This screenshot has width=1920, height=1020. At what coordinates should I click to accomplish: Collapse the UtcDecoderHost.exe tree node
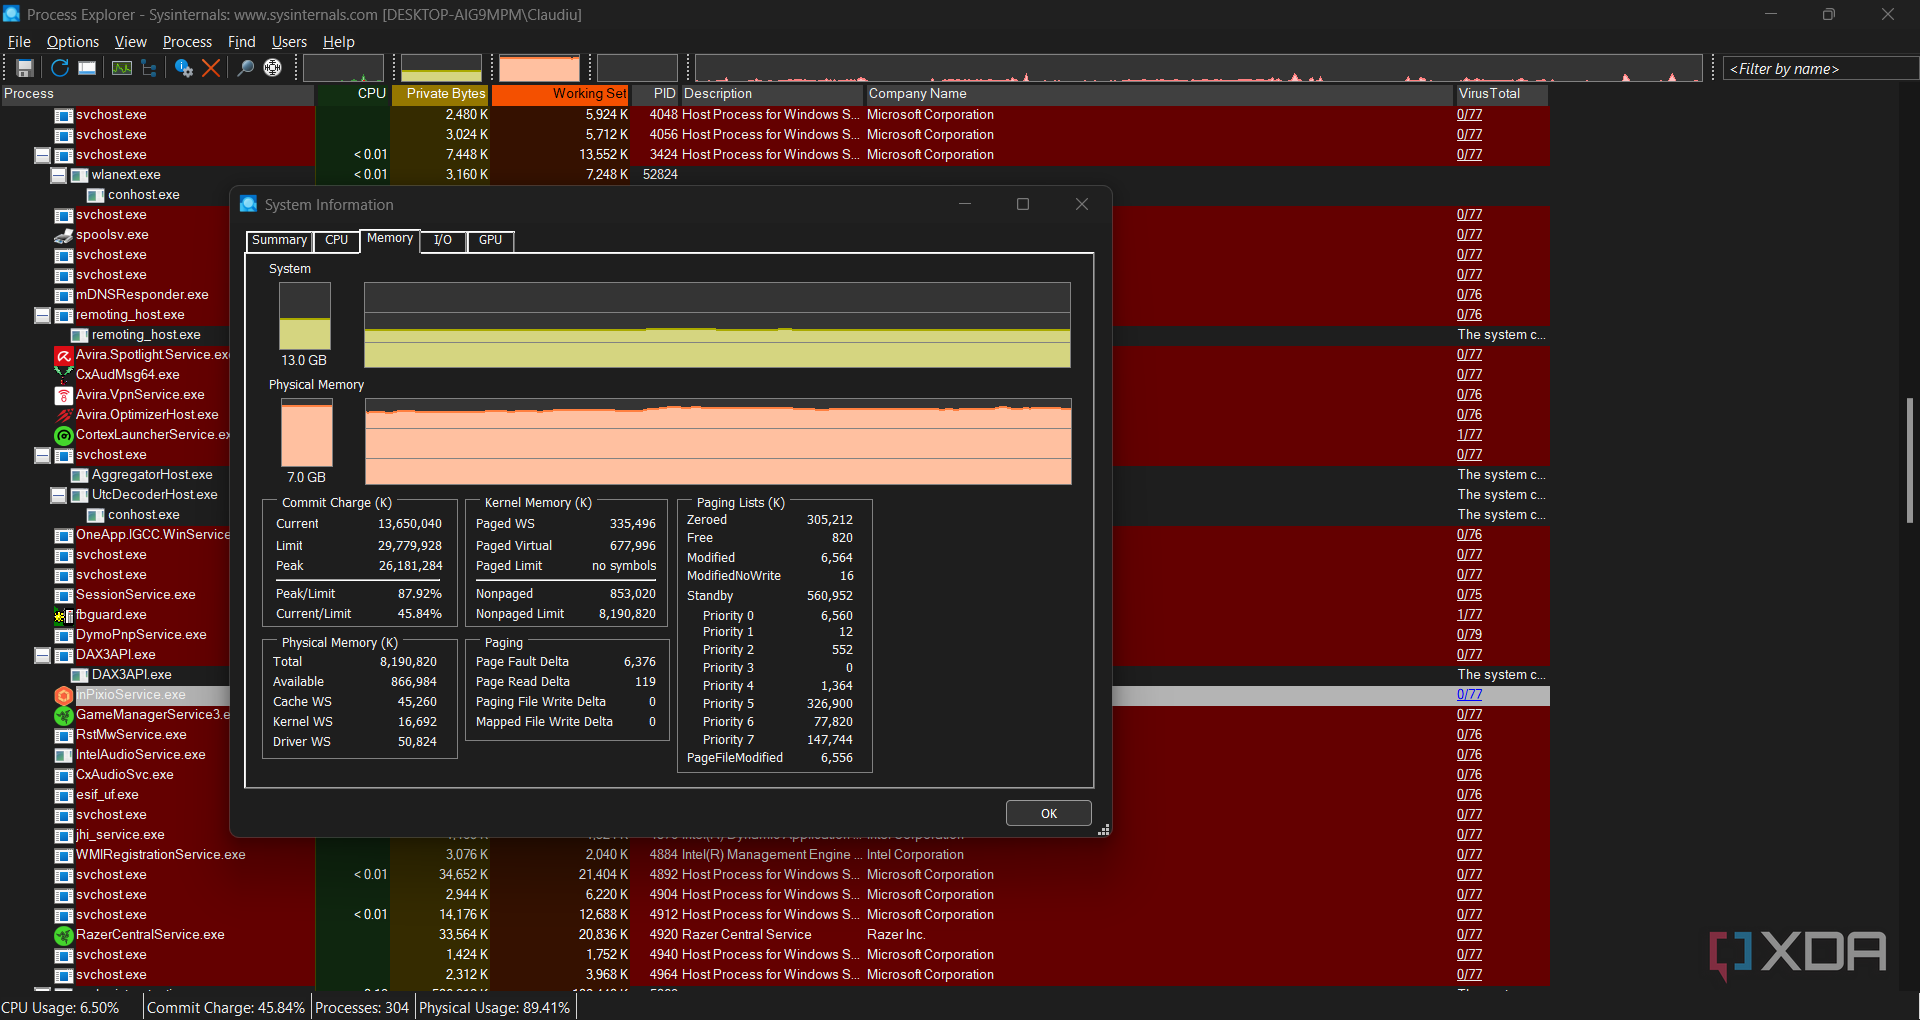click(x=58, y=495)
